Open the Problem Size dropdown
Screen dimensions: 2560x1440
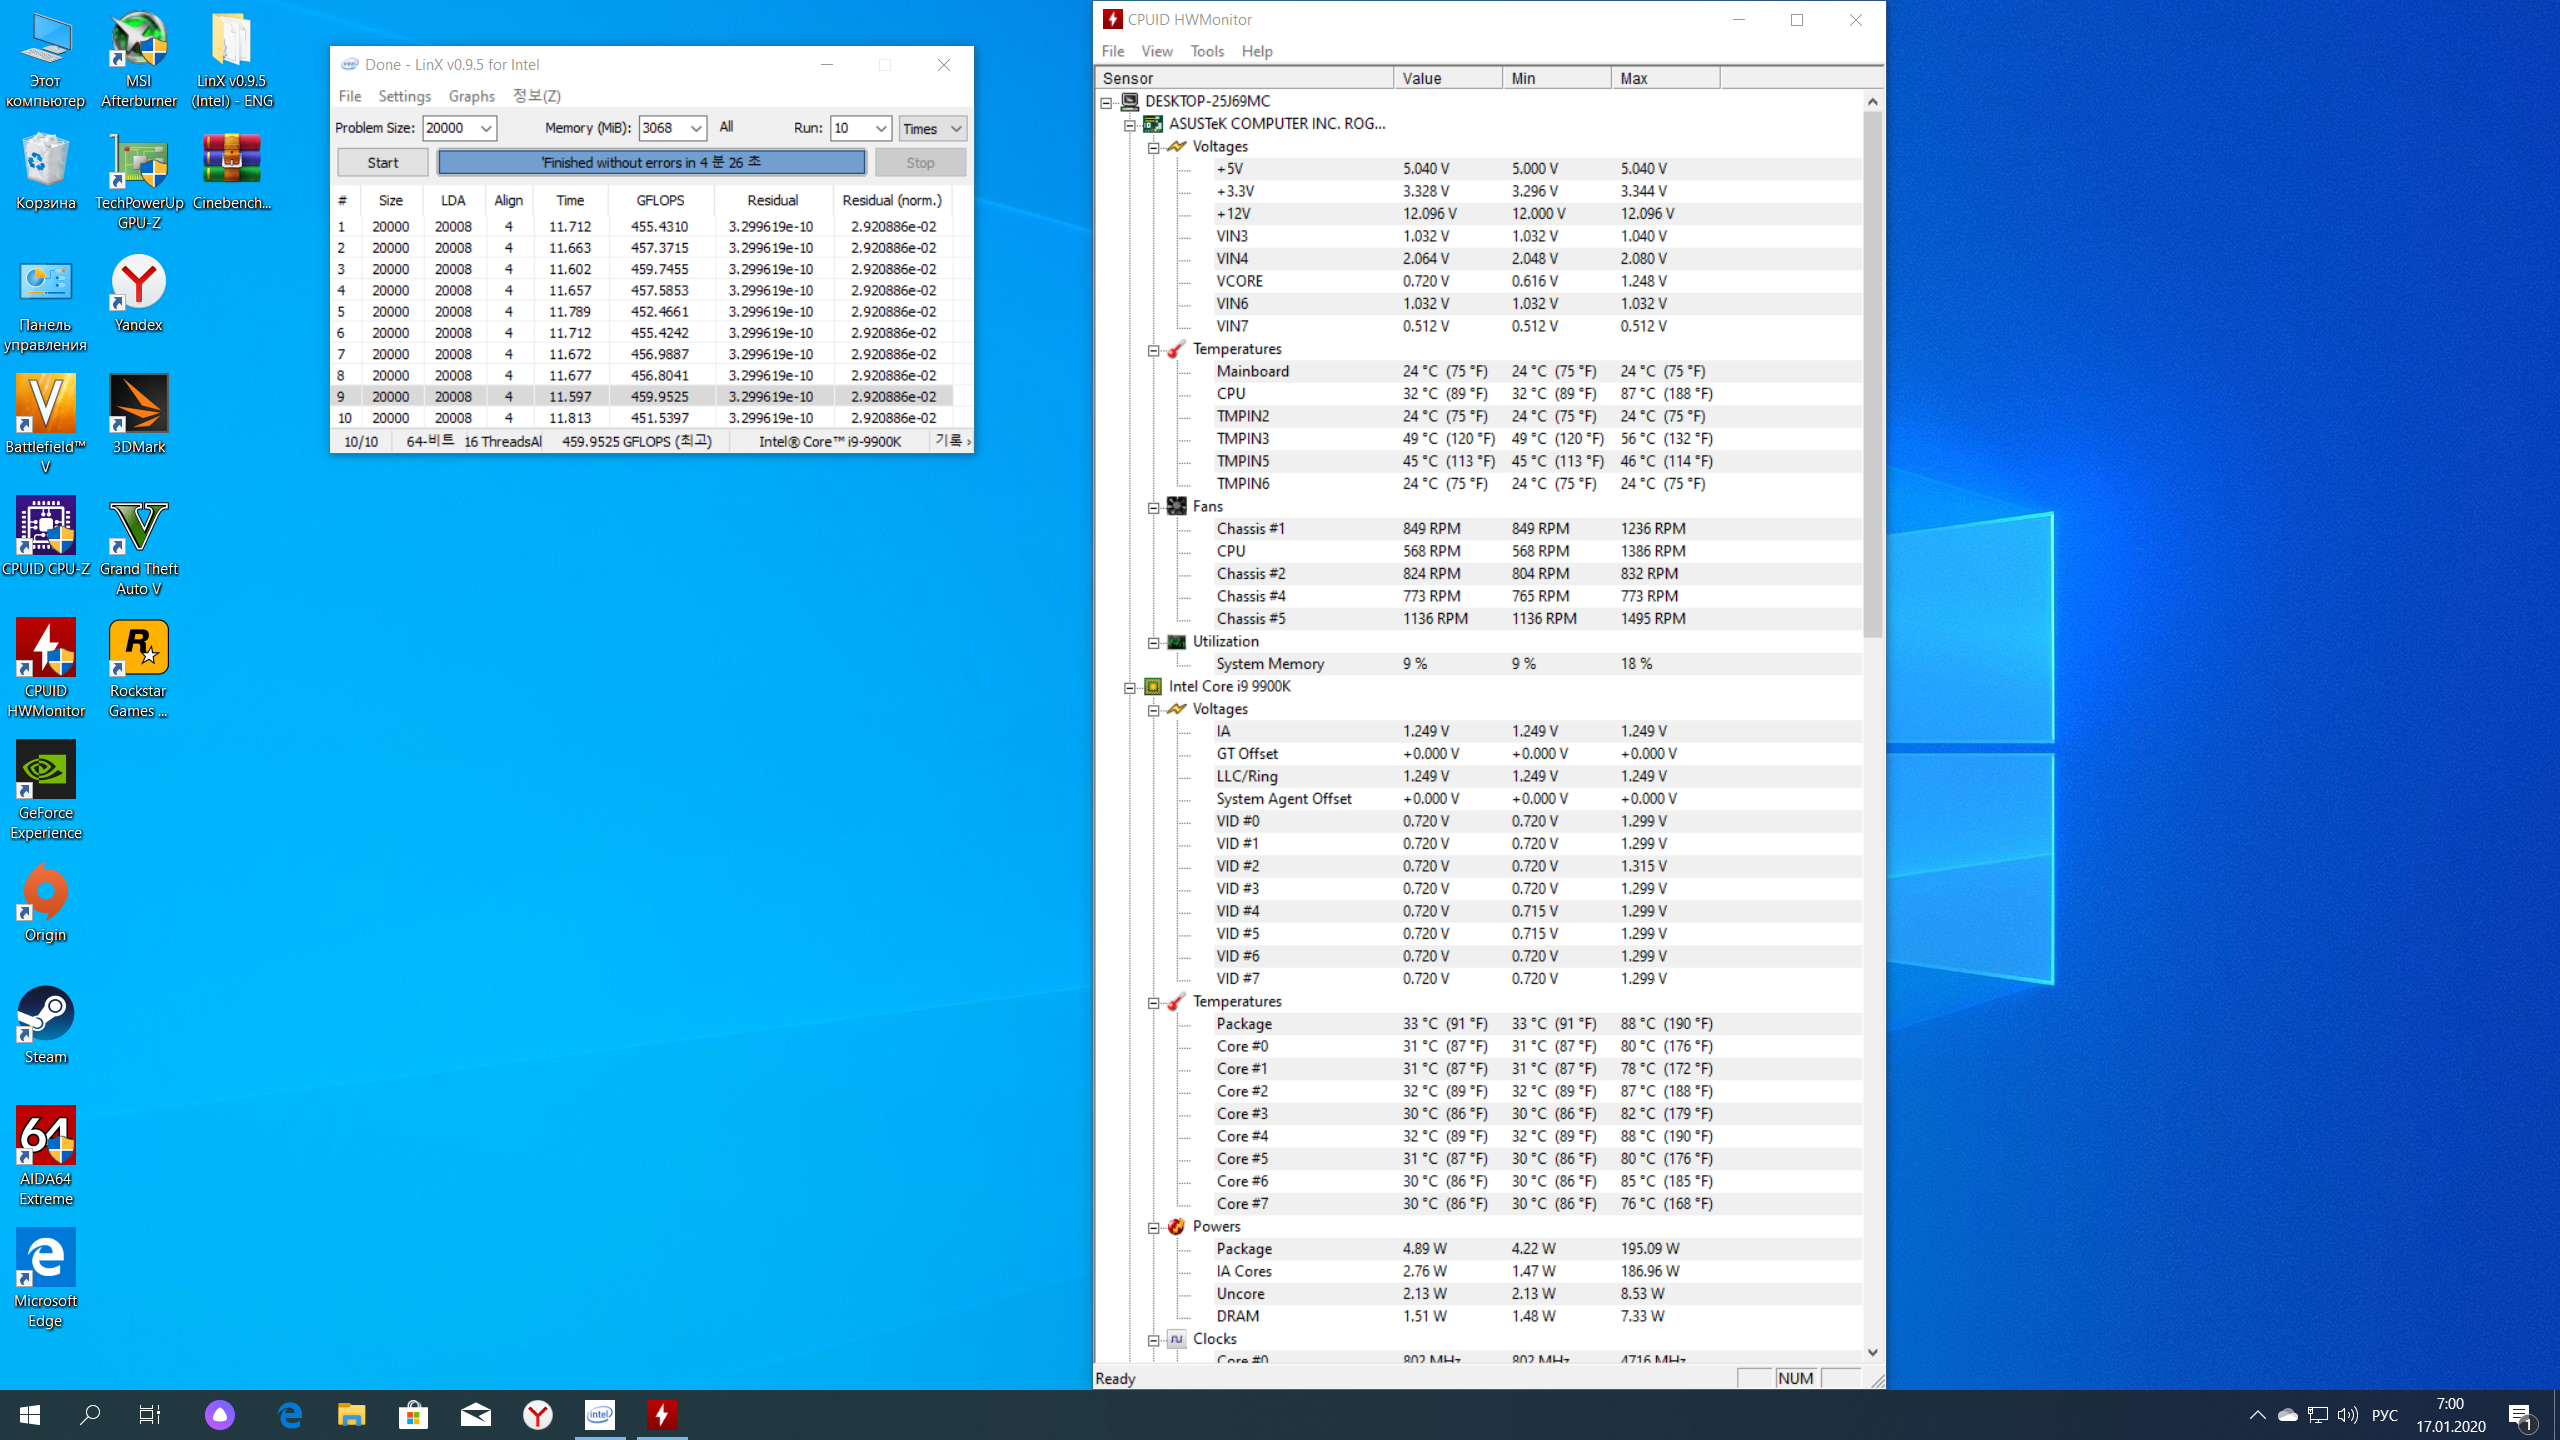point(486,128)
